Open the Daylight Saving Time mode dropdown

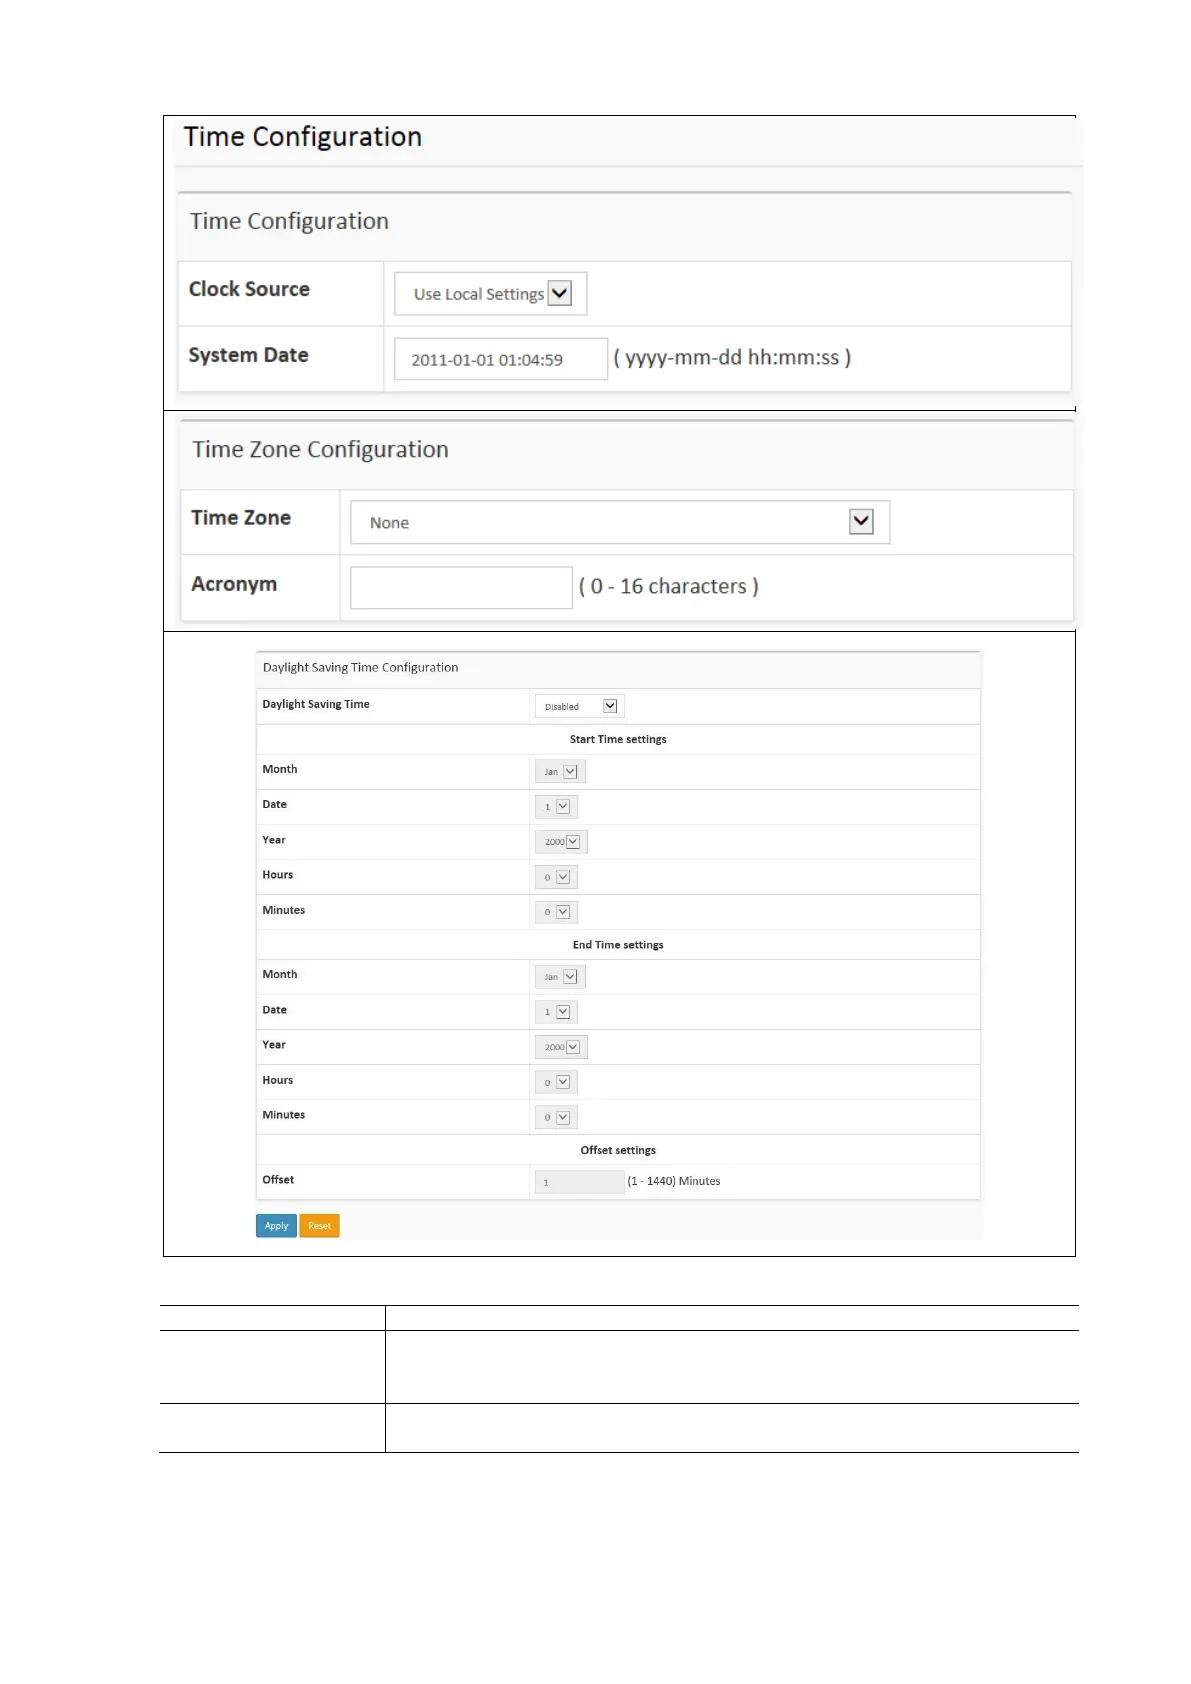(579, 706)
